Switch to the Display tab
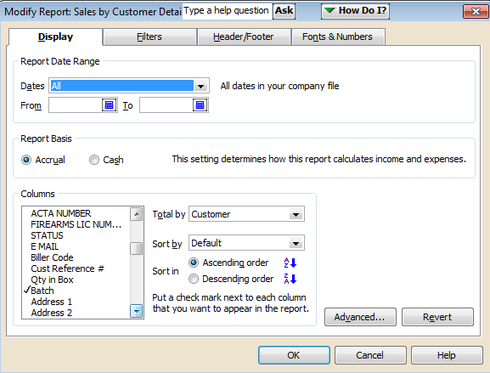Viewport: 490px width, 373px height. pos(56,37)
